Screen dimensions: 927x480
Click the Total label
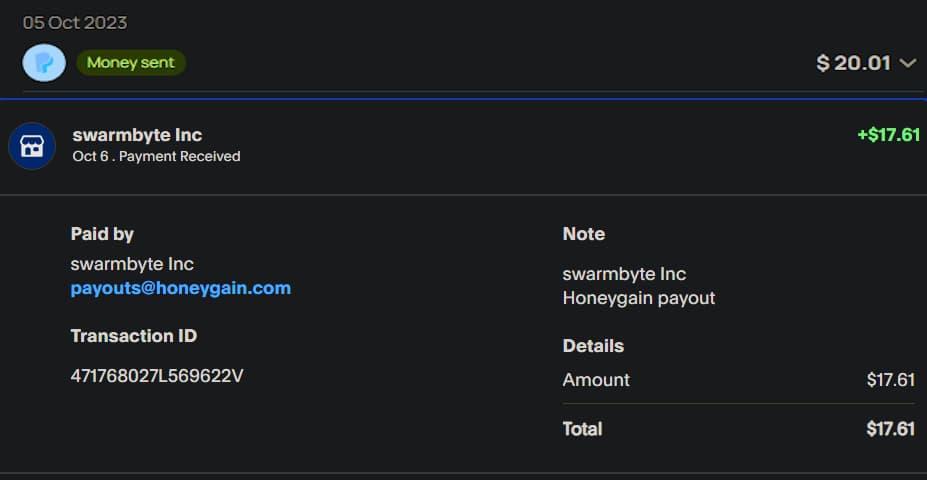[583, 429]
